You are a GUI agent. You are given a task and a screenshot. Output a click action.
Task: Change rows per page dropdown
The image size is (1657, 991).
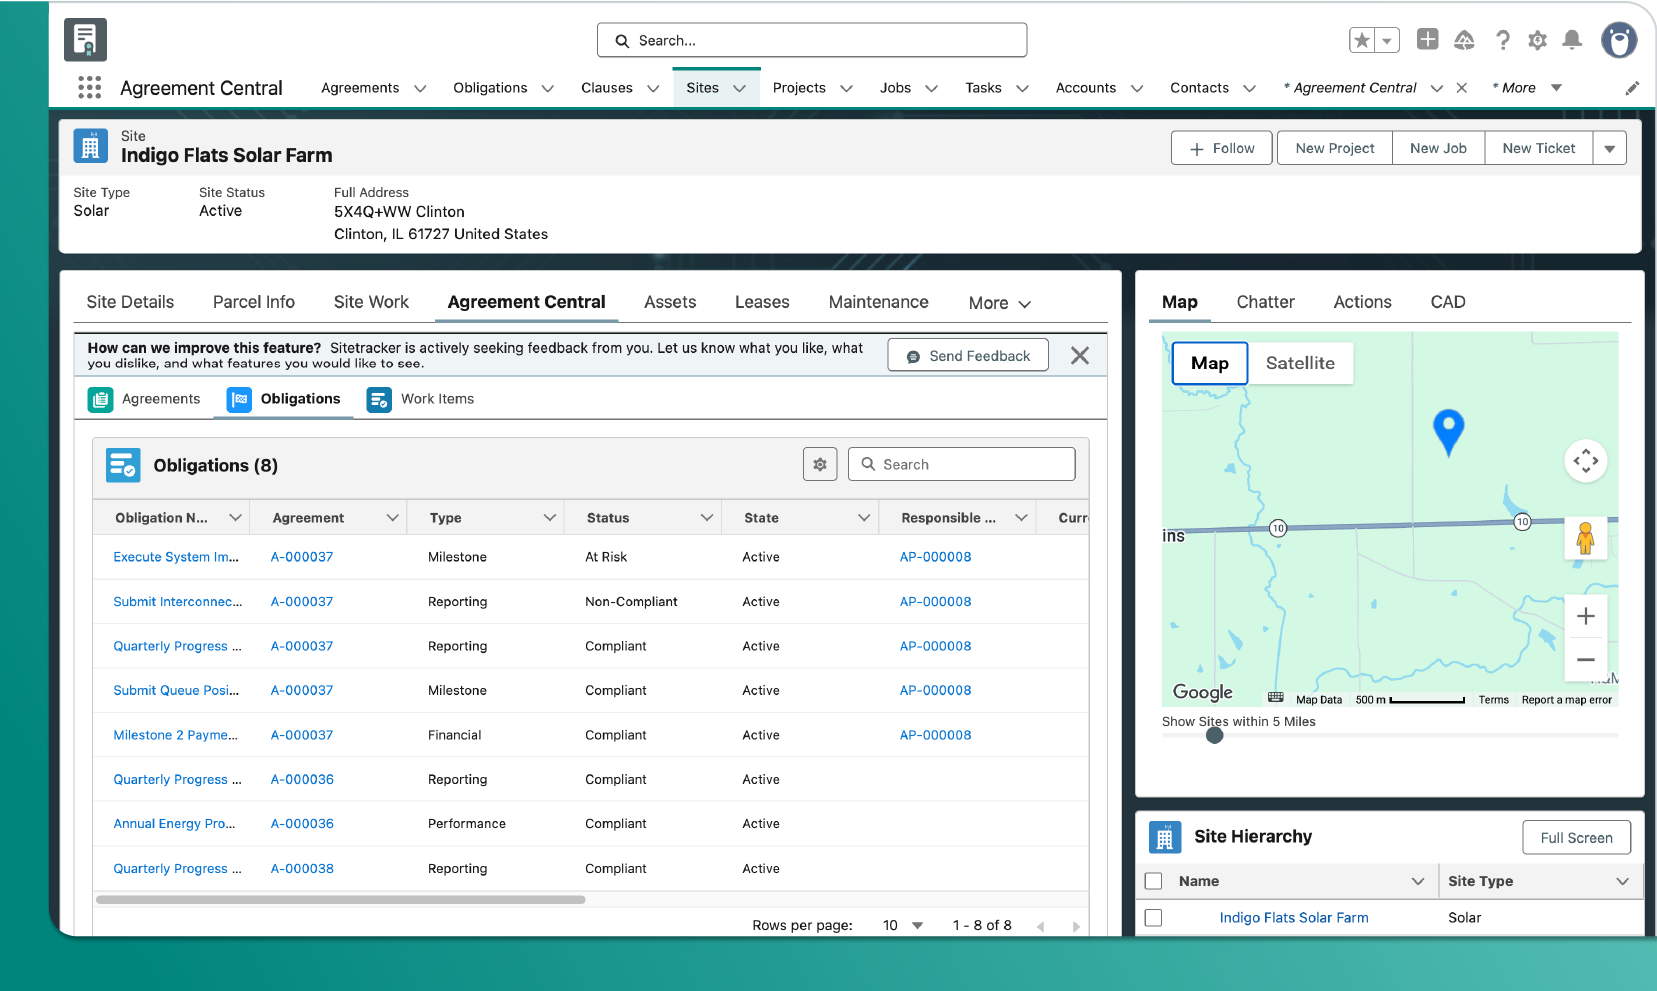pyautogui.click(x=903, y=925)
